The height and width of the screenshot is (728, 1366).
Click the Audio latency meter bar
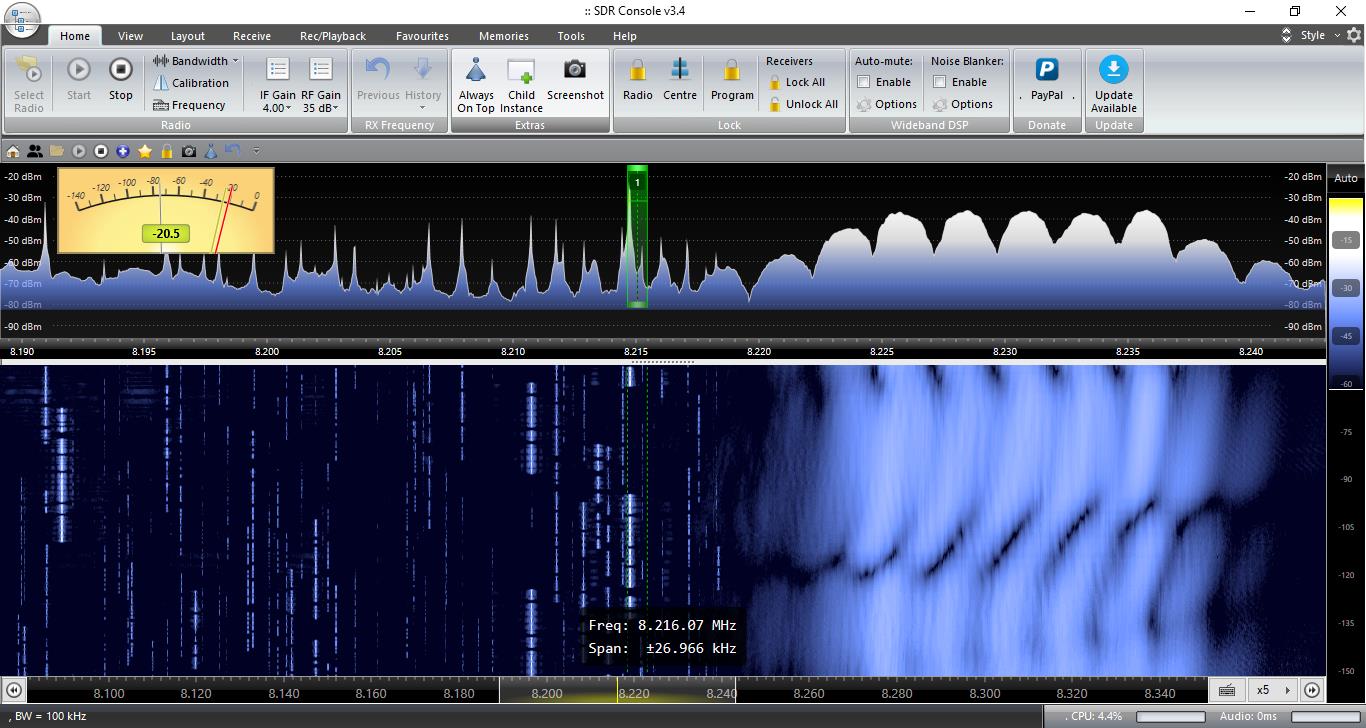[x=1325, y=717]
